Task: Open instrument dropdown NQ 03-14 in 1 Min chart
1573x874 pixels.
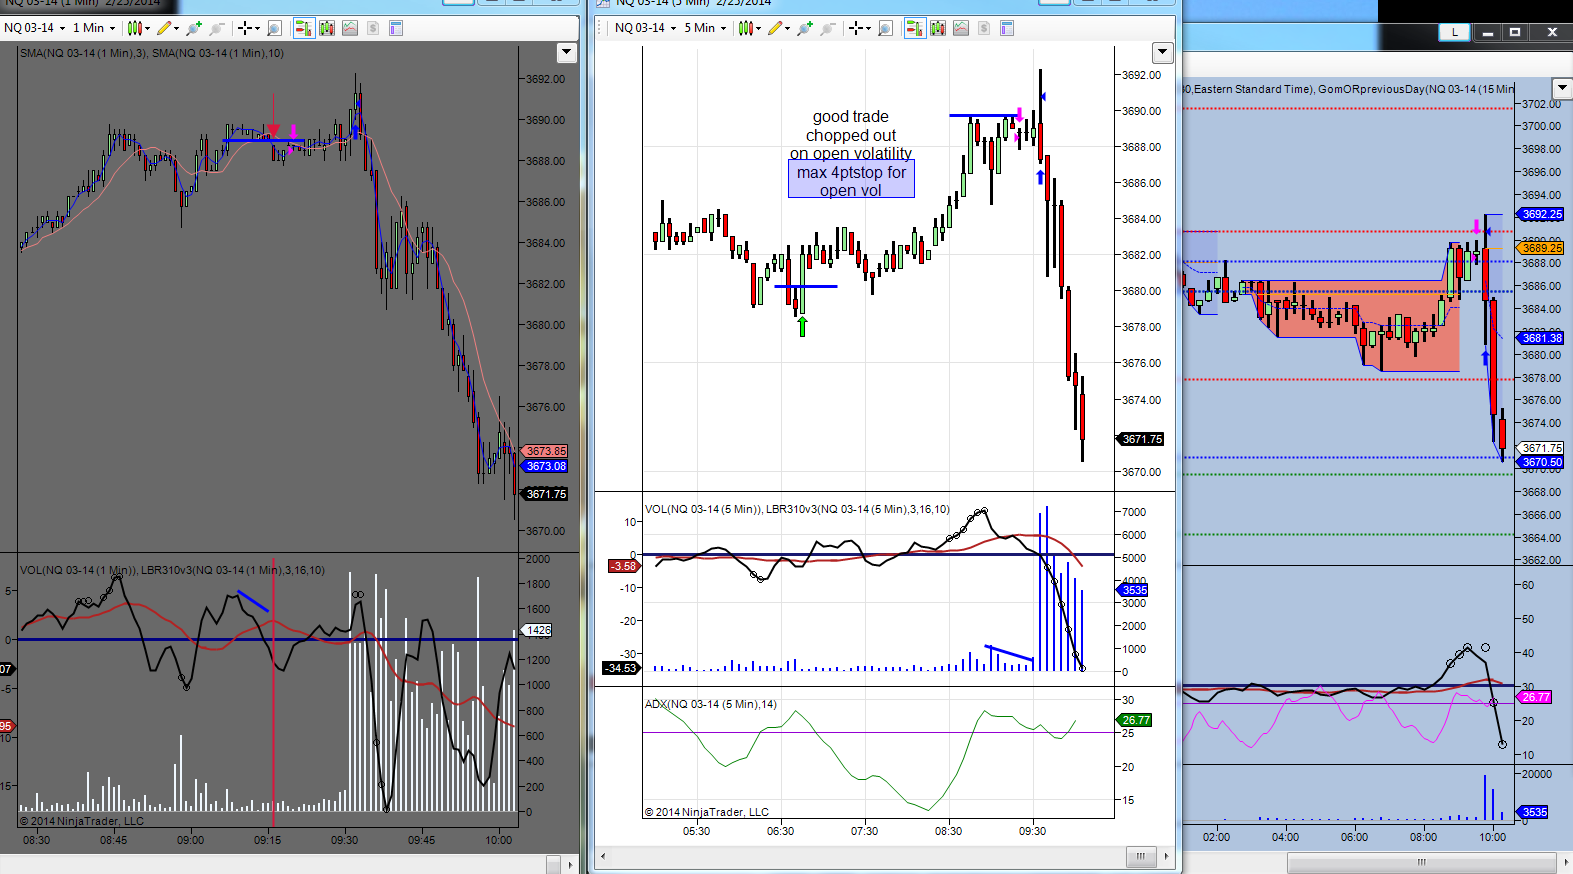Action: (35, 28)
